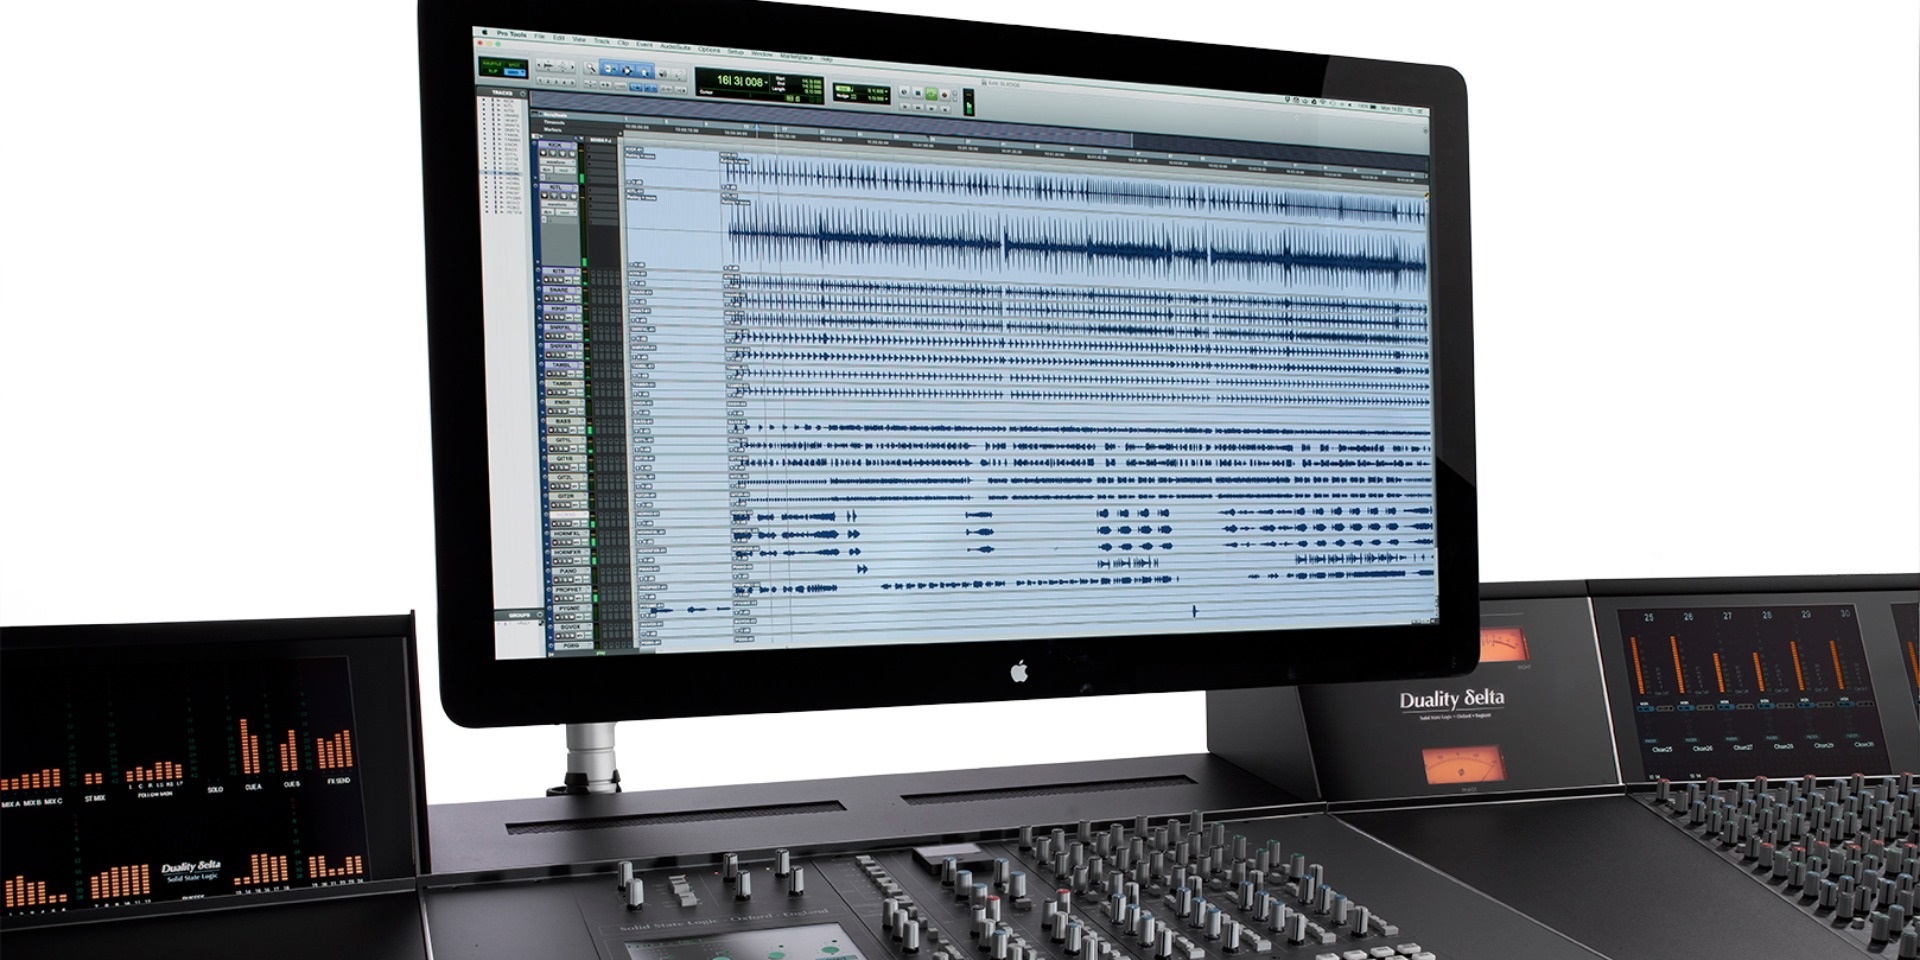Click the horizontal zoom-in arrow button
Image resolution: width=1920 pixels, height=960 pixels.
(x=572, y=67)
